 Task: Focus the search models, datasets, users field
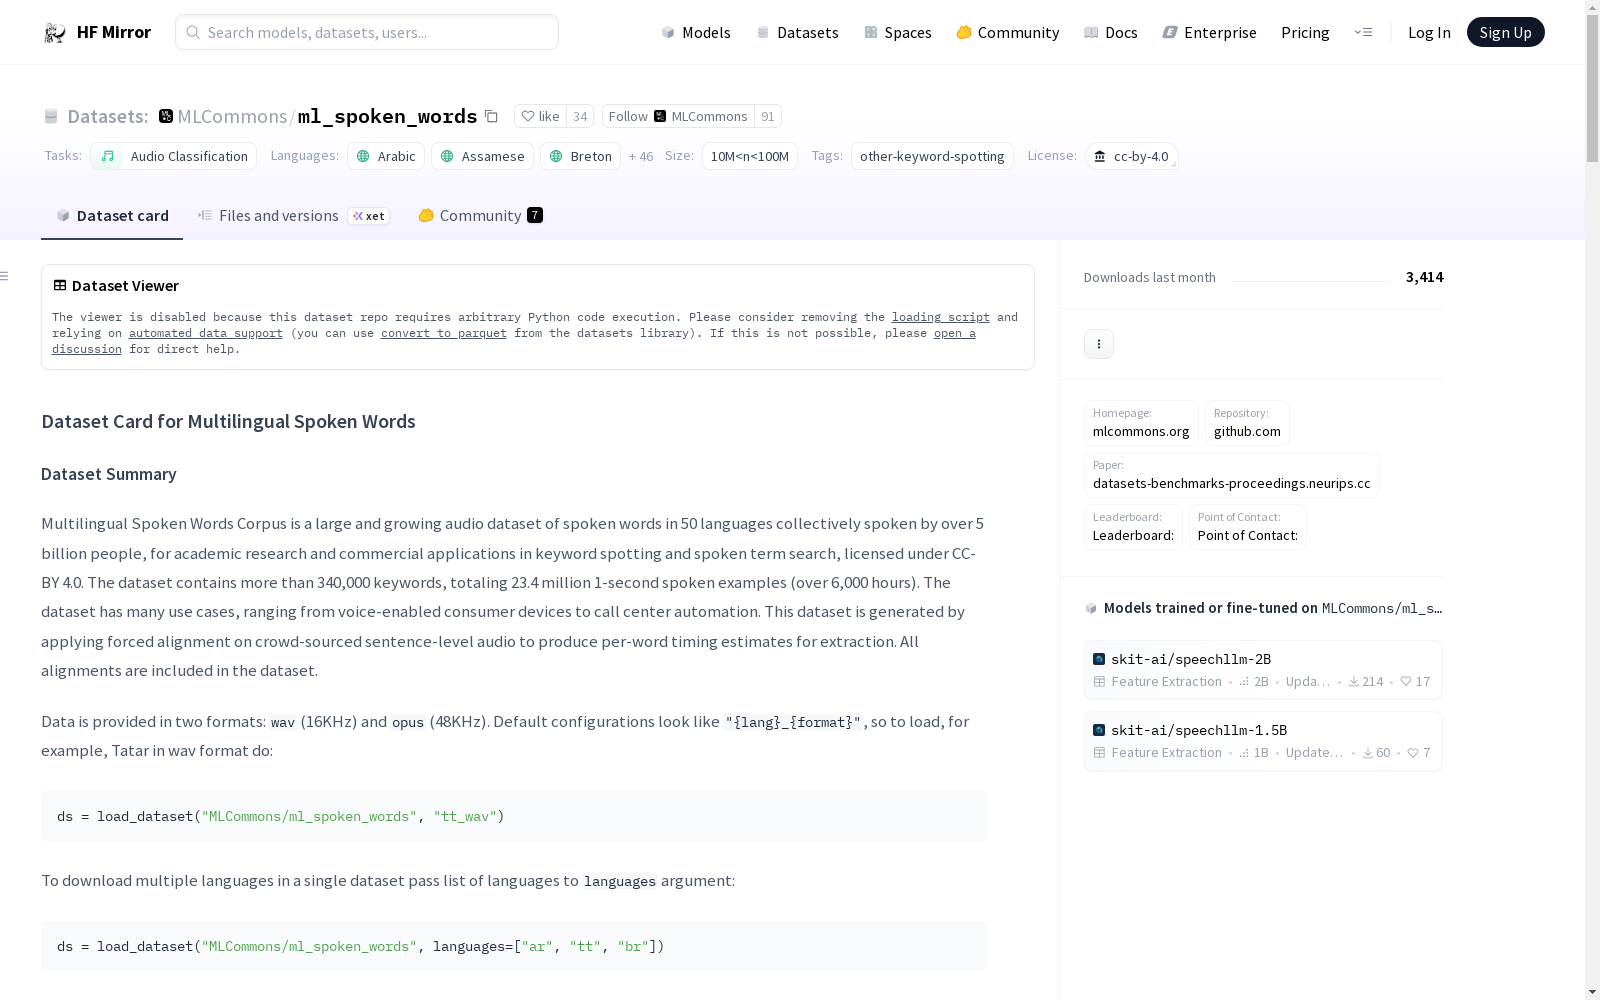(367, 32)
